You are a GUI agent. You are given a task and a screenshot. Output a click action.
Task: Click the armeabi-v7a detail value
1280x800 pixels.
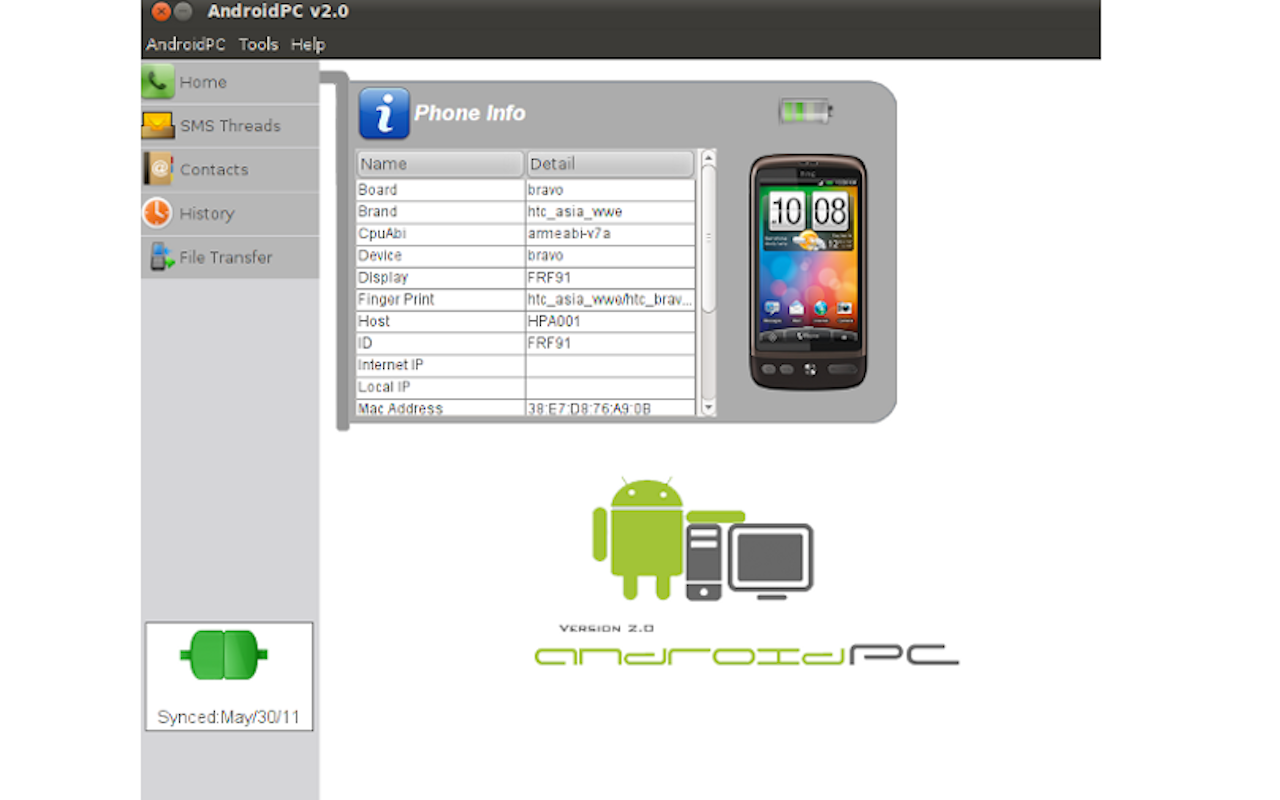pos(569,234)
